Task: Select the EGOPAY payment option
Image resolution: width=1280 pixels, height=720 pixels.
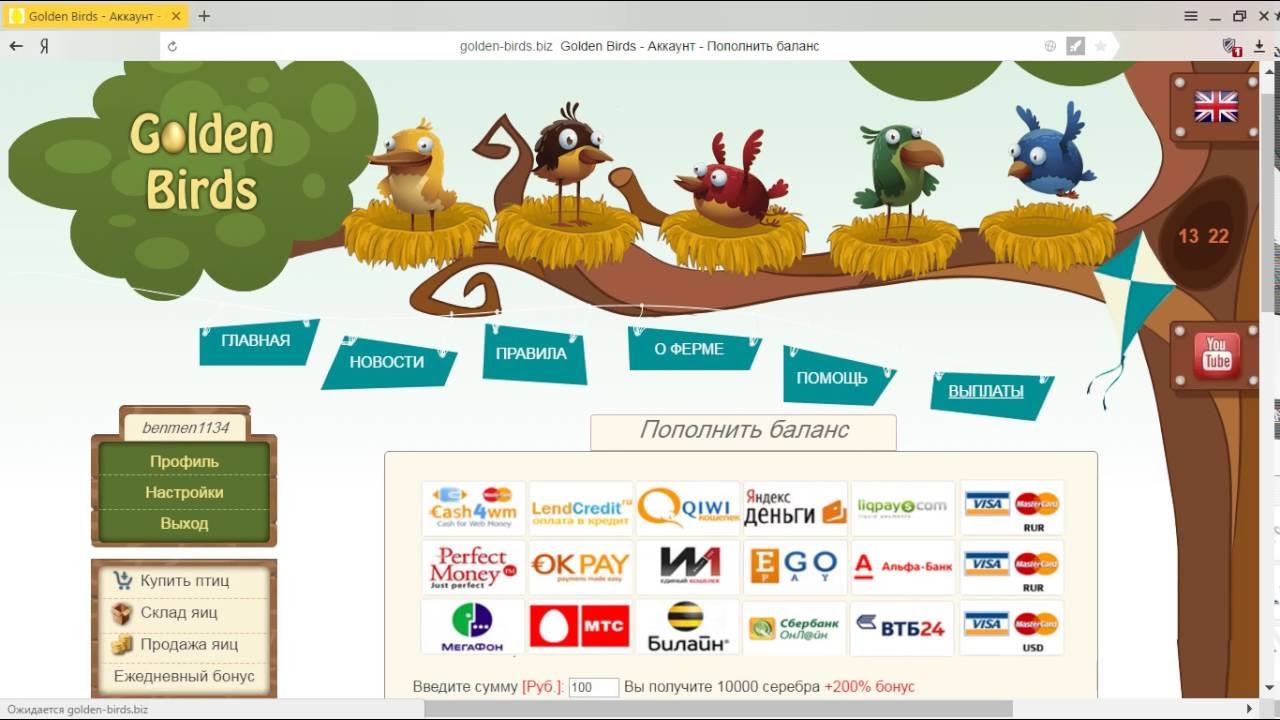Action: [795, 568]
